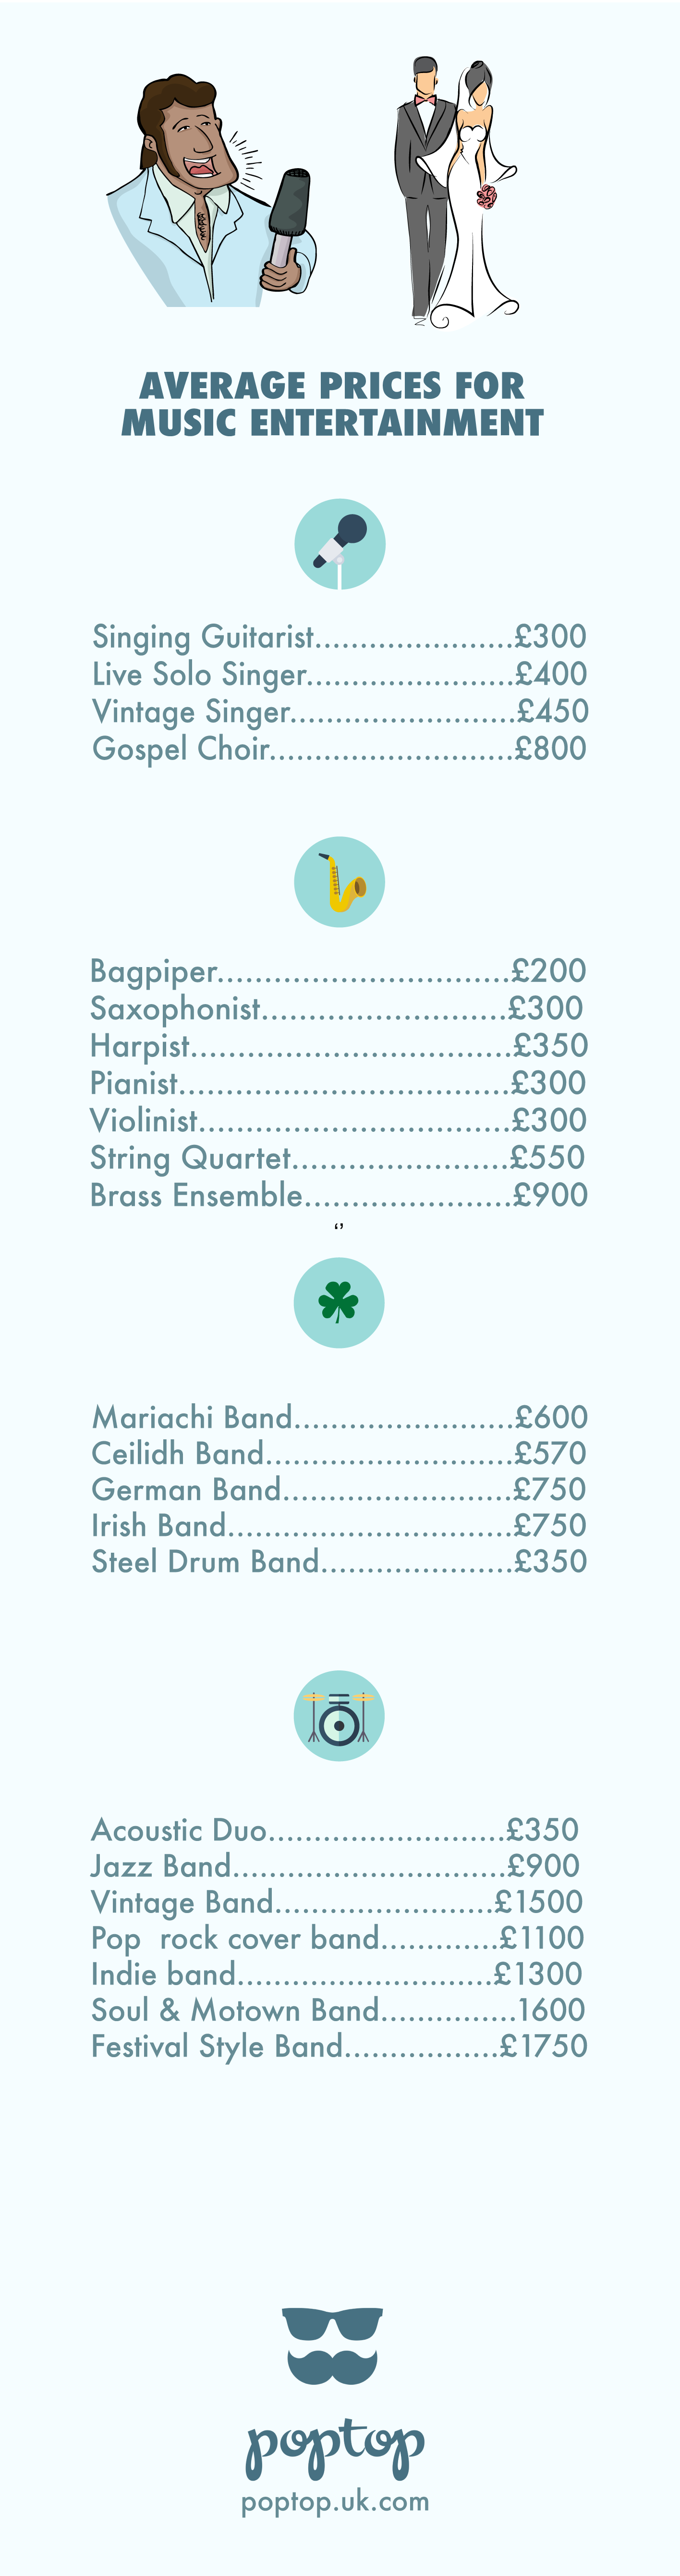
Task: Select the Gospel Choir £800 row
Action: click(x=339, y=749)
